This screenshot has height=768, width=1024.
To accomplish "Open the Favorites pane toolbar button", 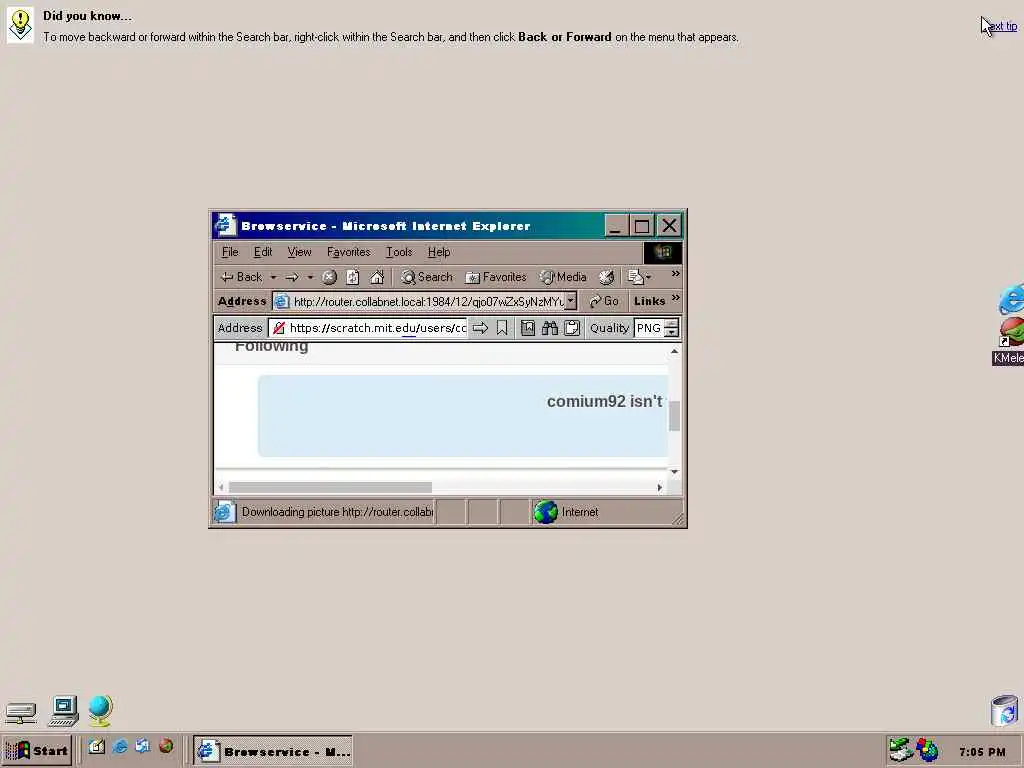I will pos(496,278).
